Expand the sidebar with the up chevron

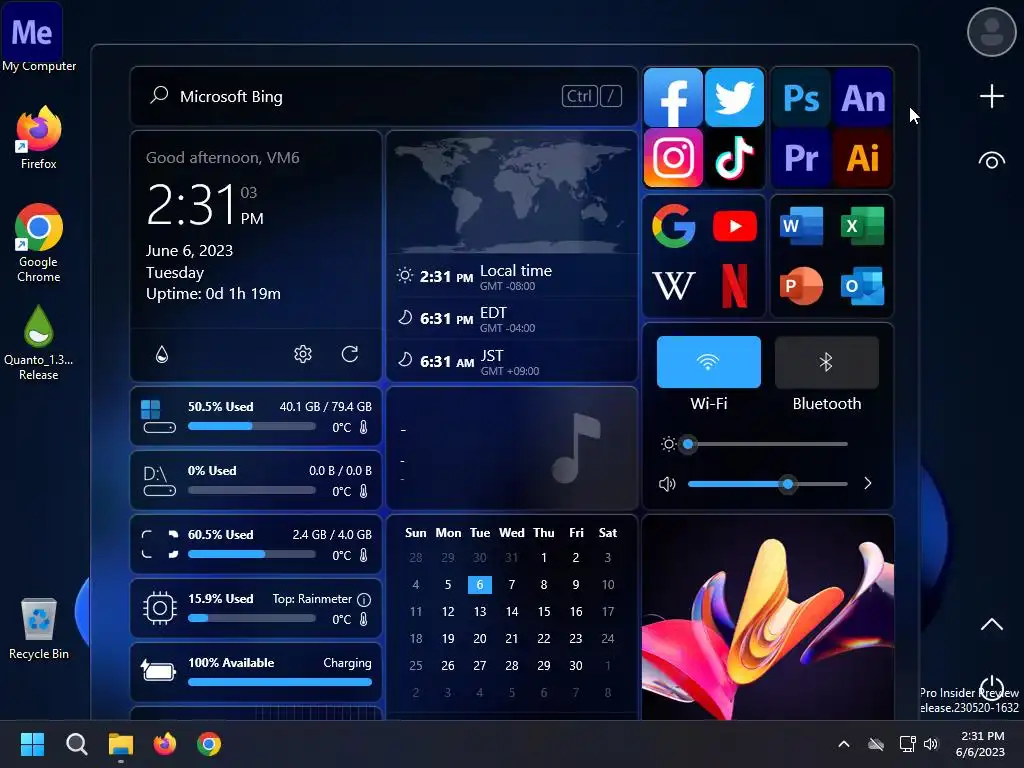point(991,624)
